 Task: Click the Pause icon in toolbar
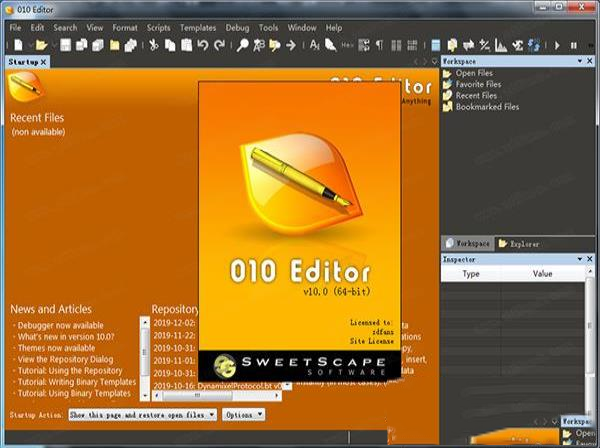click(x=573, y=46)
